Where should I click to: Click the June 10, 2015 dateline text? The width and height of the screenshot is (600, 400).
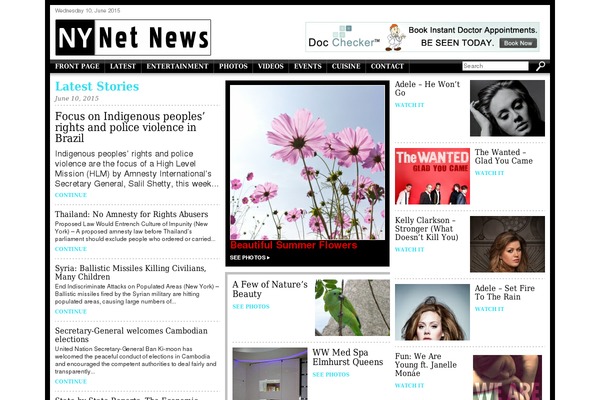pyautogui.click(x=77, y=98)
